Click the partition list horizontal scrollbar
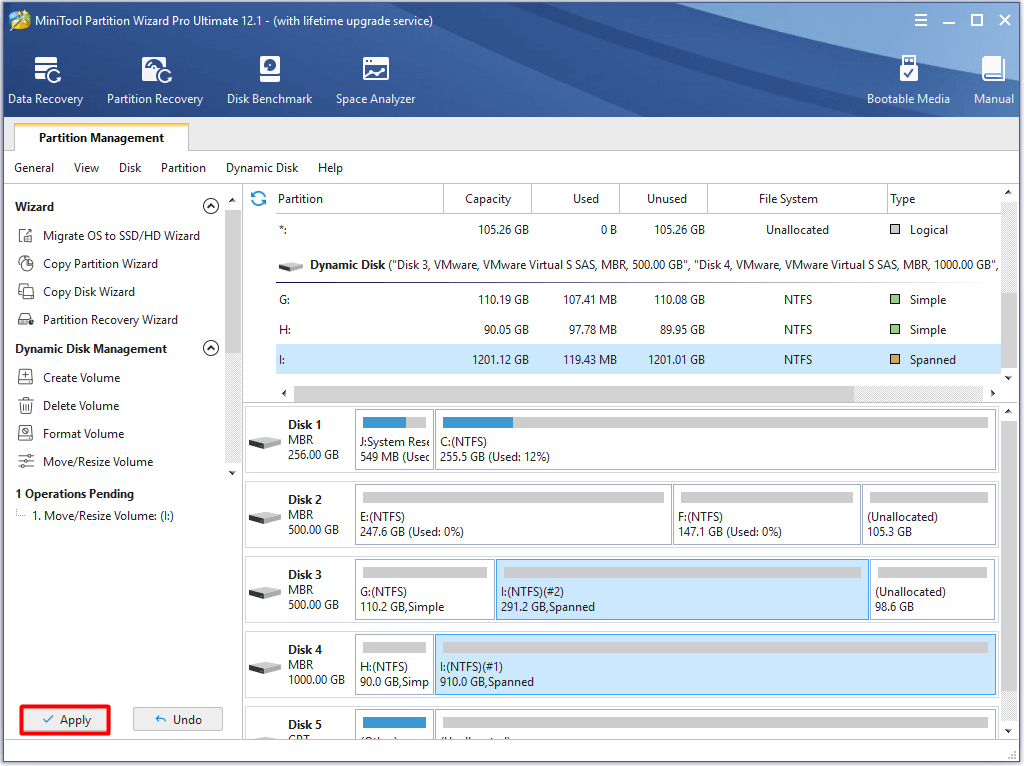The image size is (1026, 766). [x=573, y=393]
